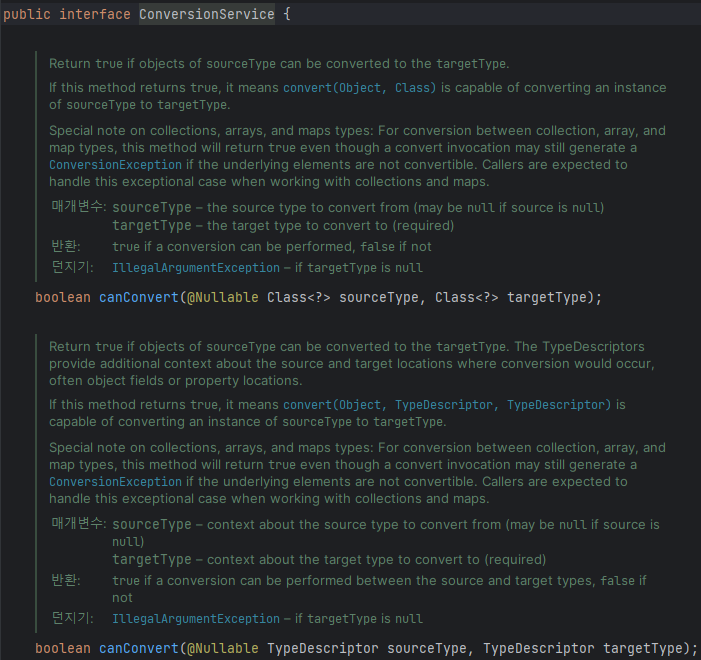Viewport: 701px width, 660px height.
Task: Click the second '반환:' label
Action: click(x=66, y=580)
